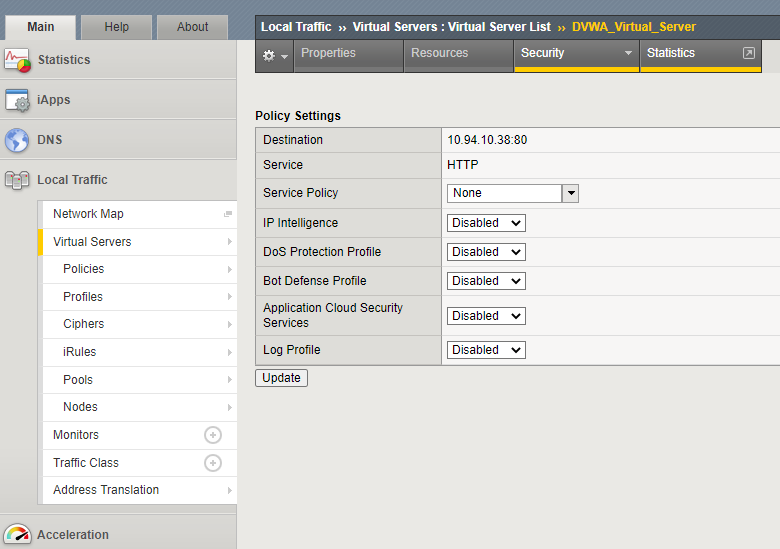This screenshot has width=780, height=549.
Task: Open the DoS Protection Profile dropdown
Action: [486, 252]
